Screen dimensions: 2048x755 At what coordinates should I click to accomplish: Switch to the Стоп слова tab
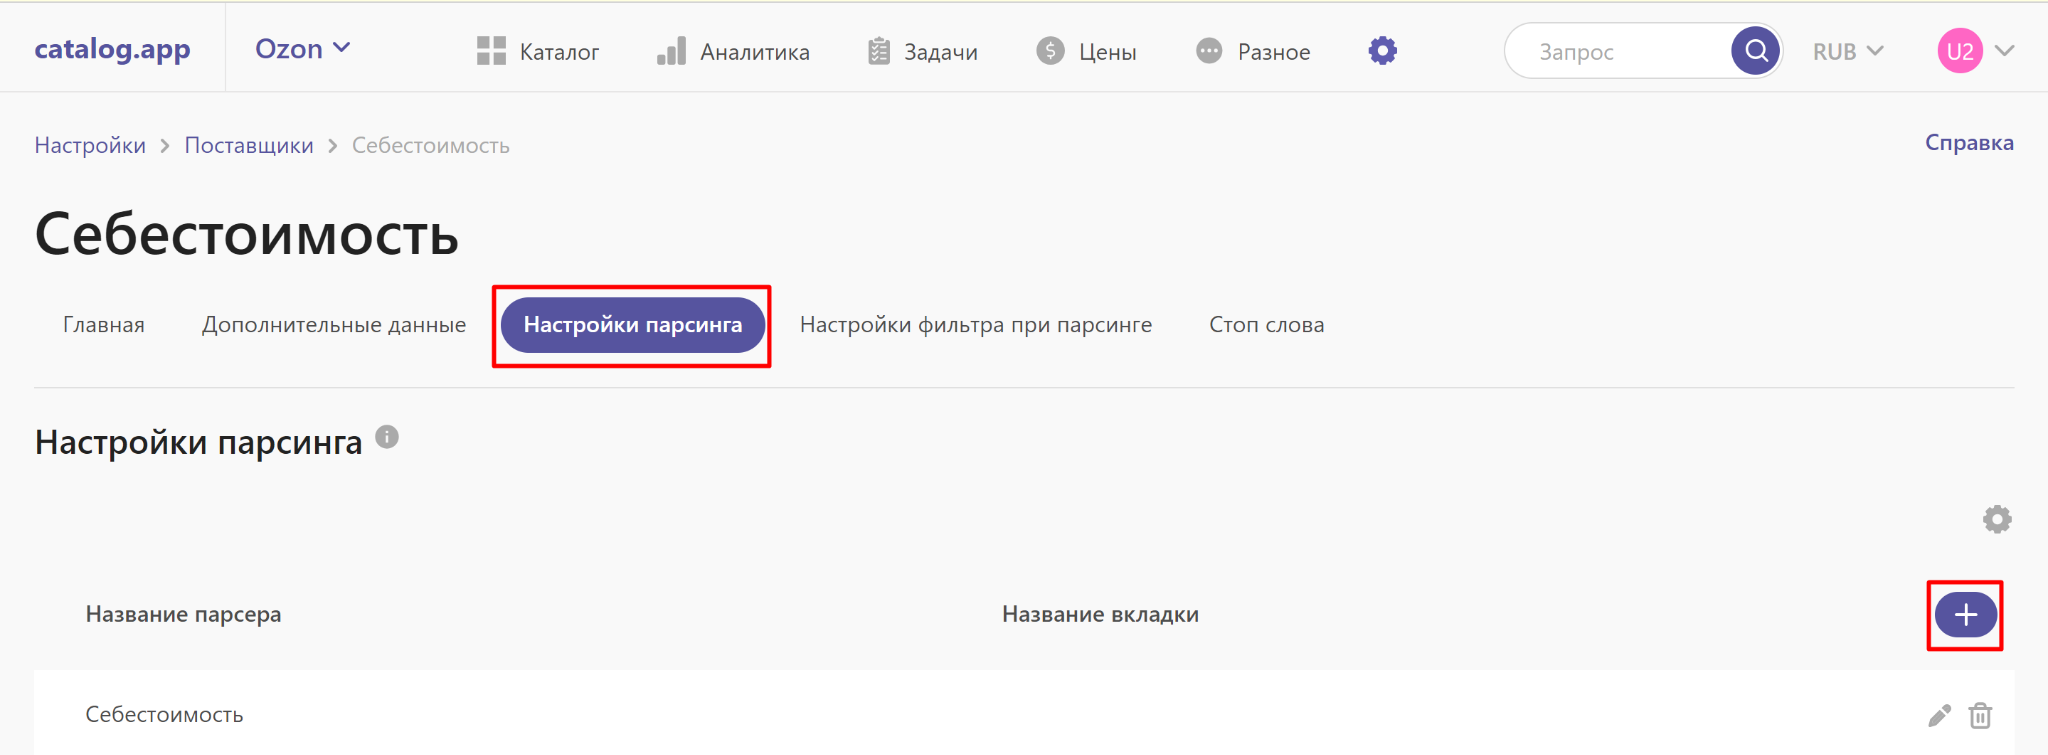coord(1266,325)
